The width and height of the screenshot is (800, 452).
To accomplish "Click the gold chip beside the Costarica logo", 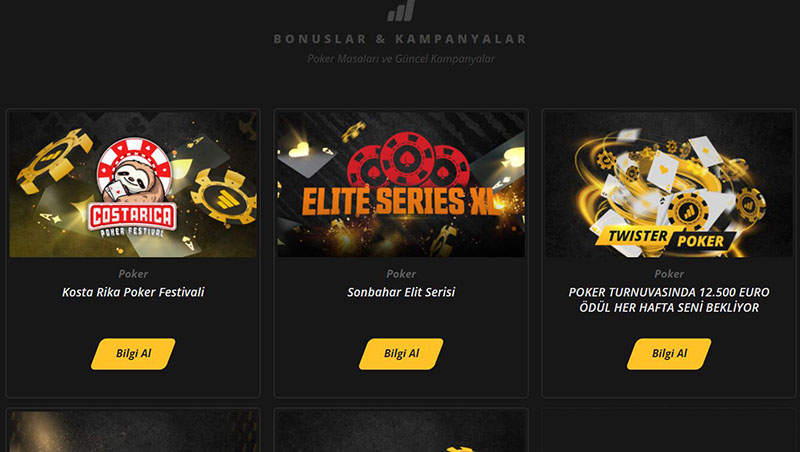I will 223,197.
